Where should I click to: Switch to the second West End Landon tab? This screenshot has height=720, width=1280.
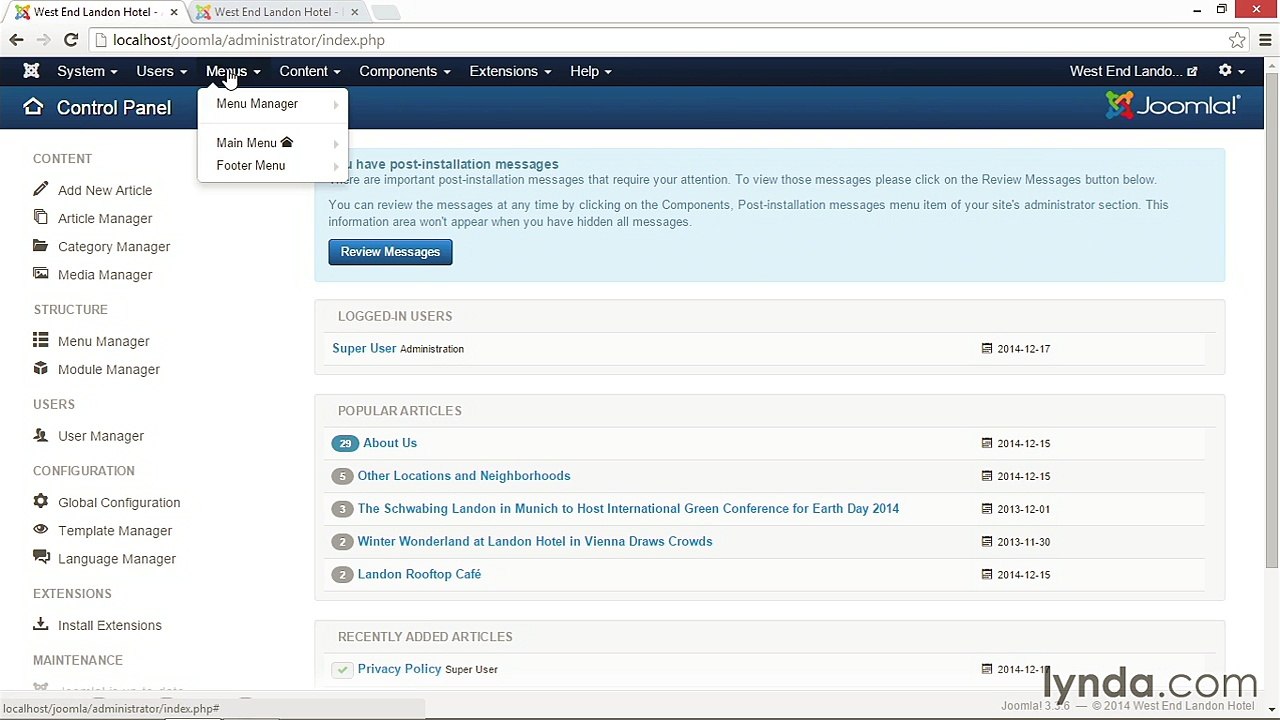[275, 12]
